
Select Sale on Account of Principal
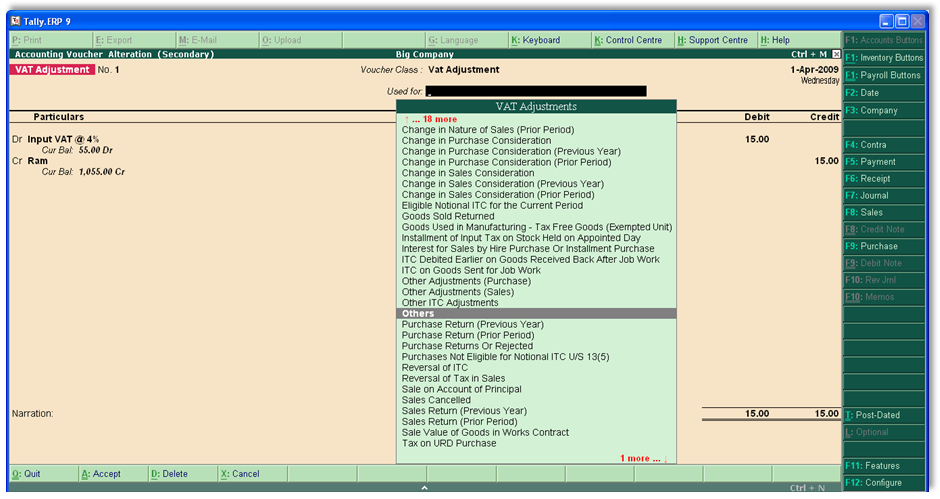tap(462, 389)
